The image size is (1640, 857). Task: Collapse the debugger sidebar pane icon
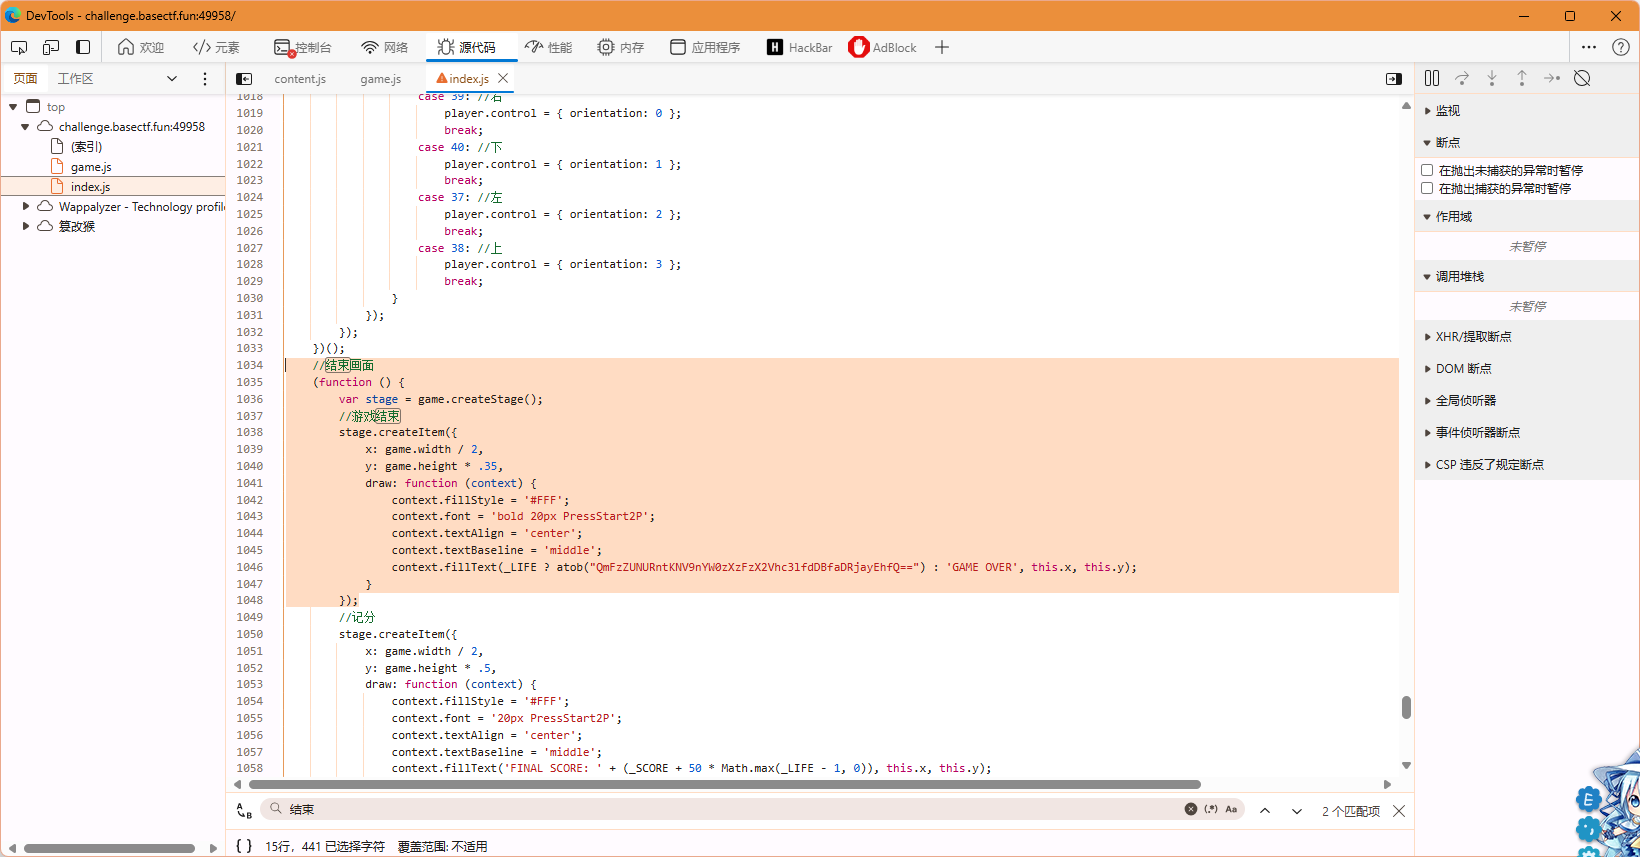pos(1394,79)
